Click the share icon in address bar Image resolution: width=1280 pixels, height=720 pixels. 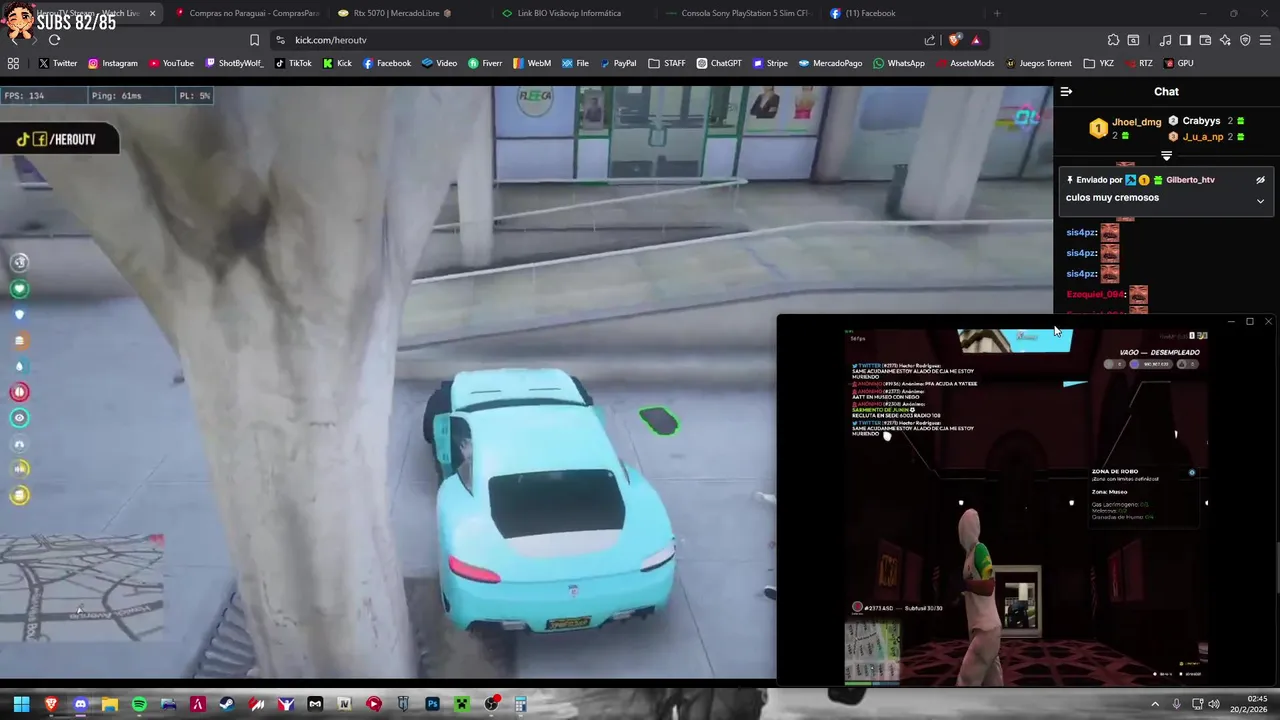930,40
